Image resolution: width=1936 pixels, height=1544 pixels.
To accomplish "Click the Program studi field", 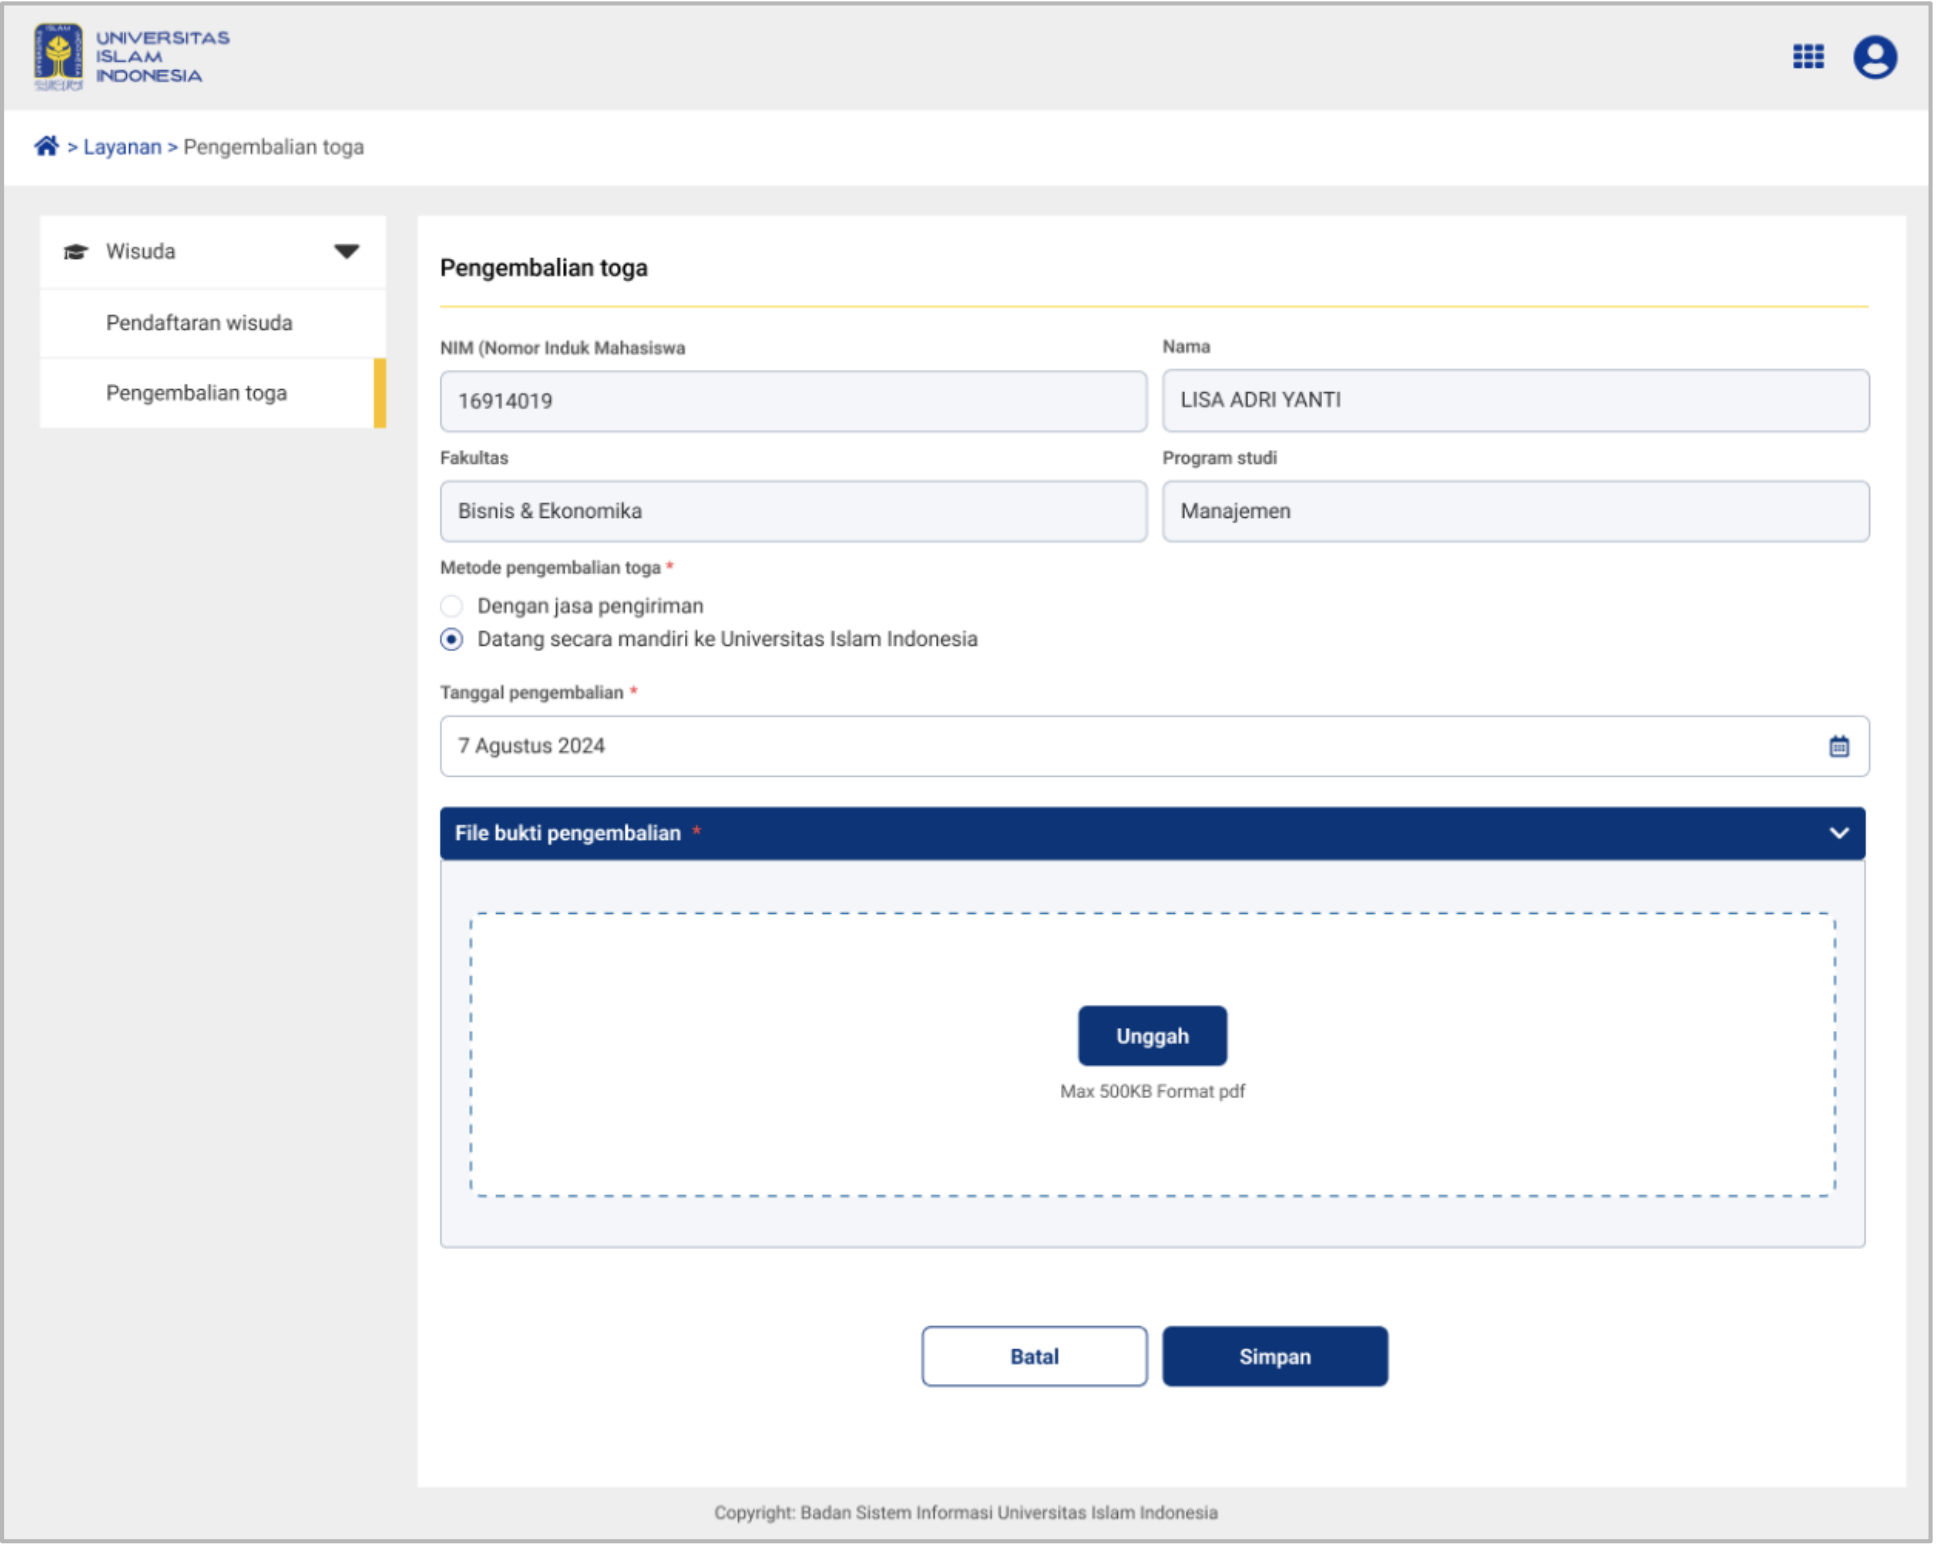I will tap(1514, 511).
